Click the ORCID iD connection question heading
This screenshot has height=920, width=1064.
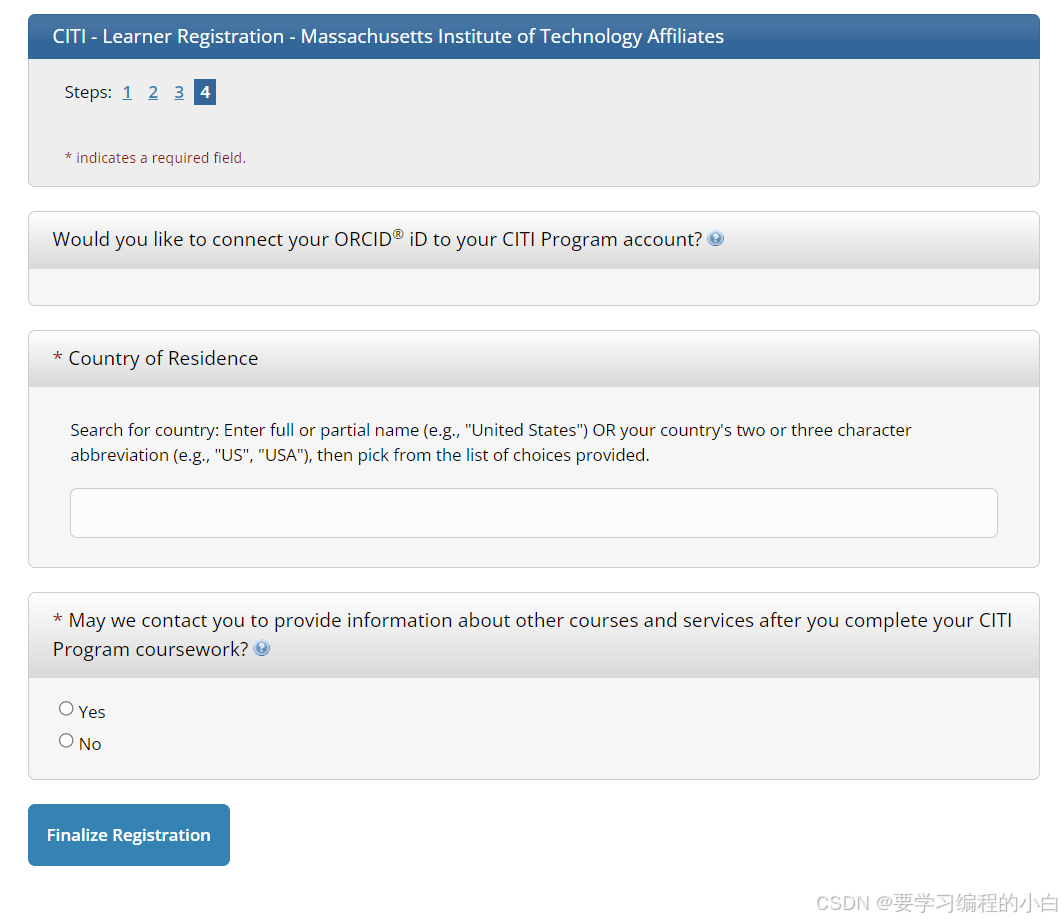pyautogui.click(x=377, y=239)
